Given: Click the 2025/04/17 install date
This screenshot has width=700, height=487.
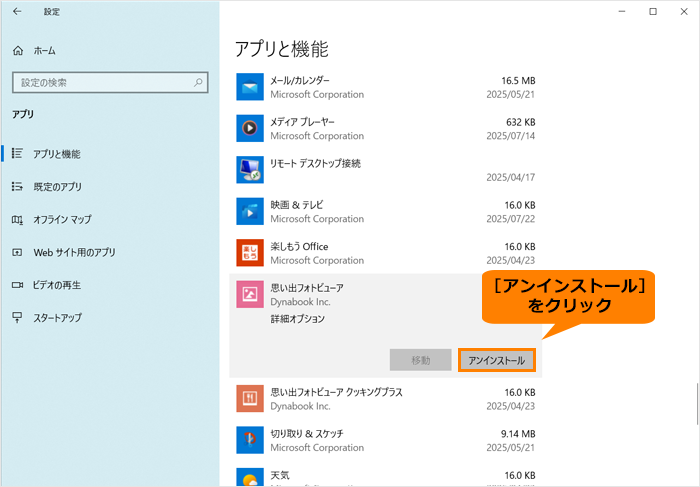Looking at the screenshot, I should tap(510, 177).
